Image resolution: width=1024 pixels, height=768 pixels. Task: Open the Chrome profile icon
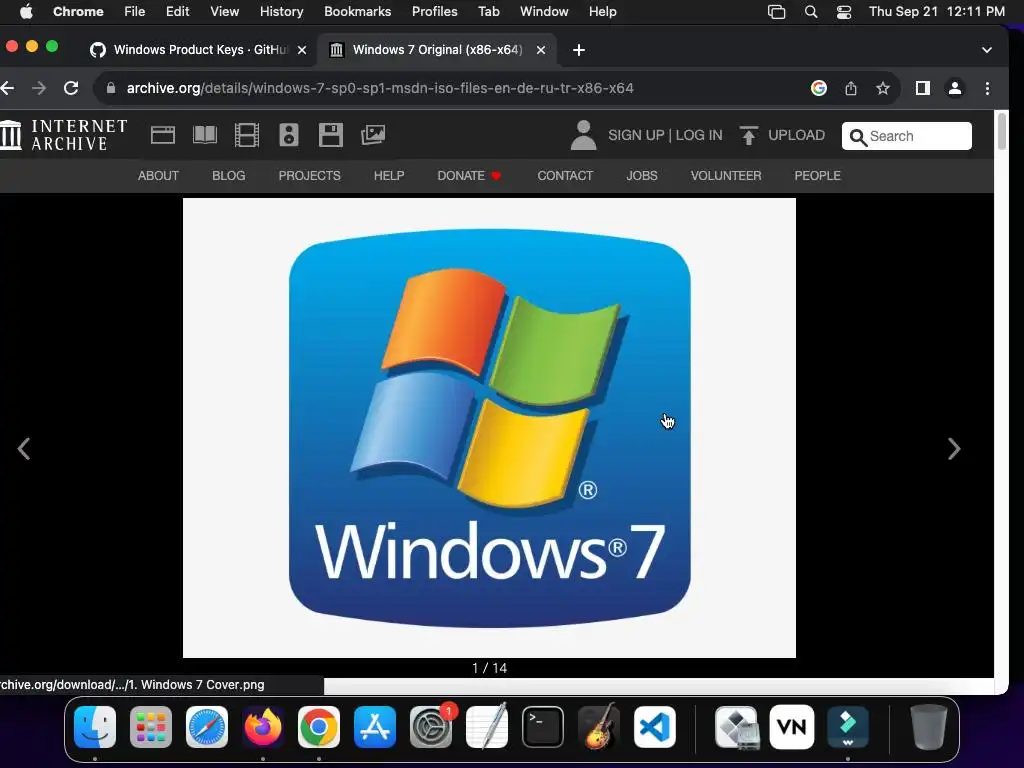955,88
